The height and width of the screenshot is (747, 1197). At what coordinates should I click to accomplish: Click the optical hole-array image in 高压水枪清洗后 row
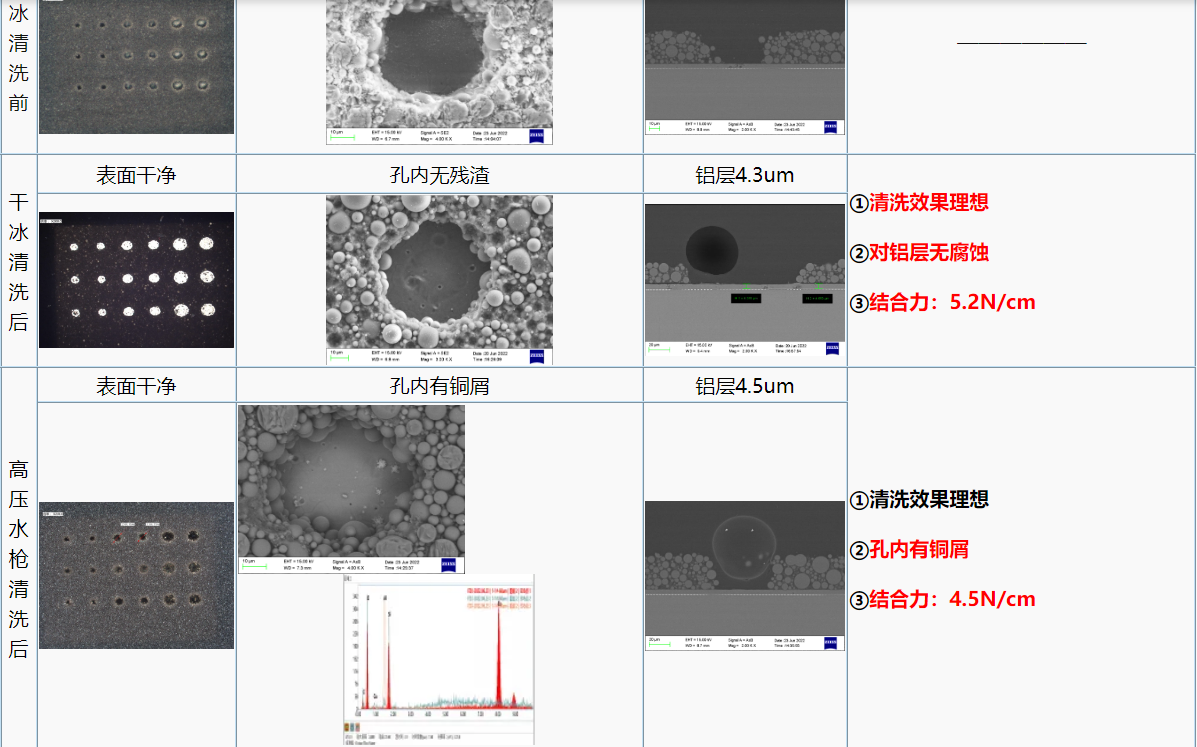click(x=136, y=575)
